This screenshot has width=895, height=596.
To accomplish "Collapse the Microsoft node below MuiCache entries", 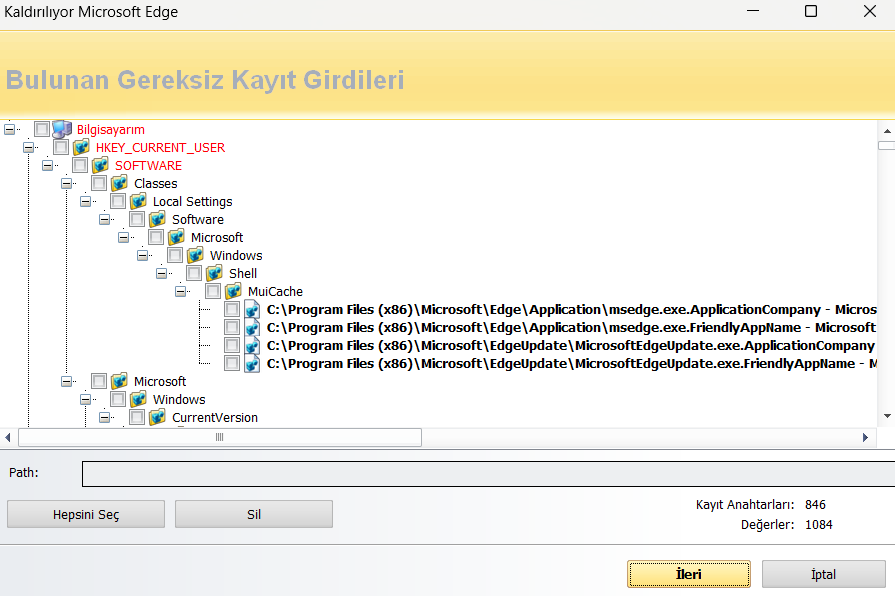I will 66,381.
